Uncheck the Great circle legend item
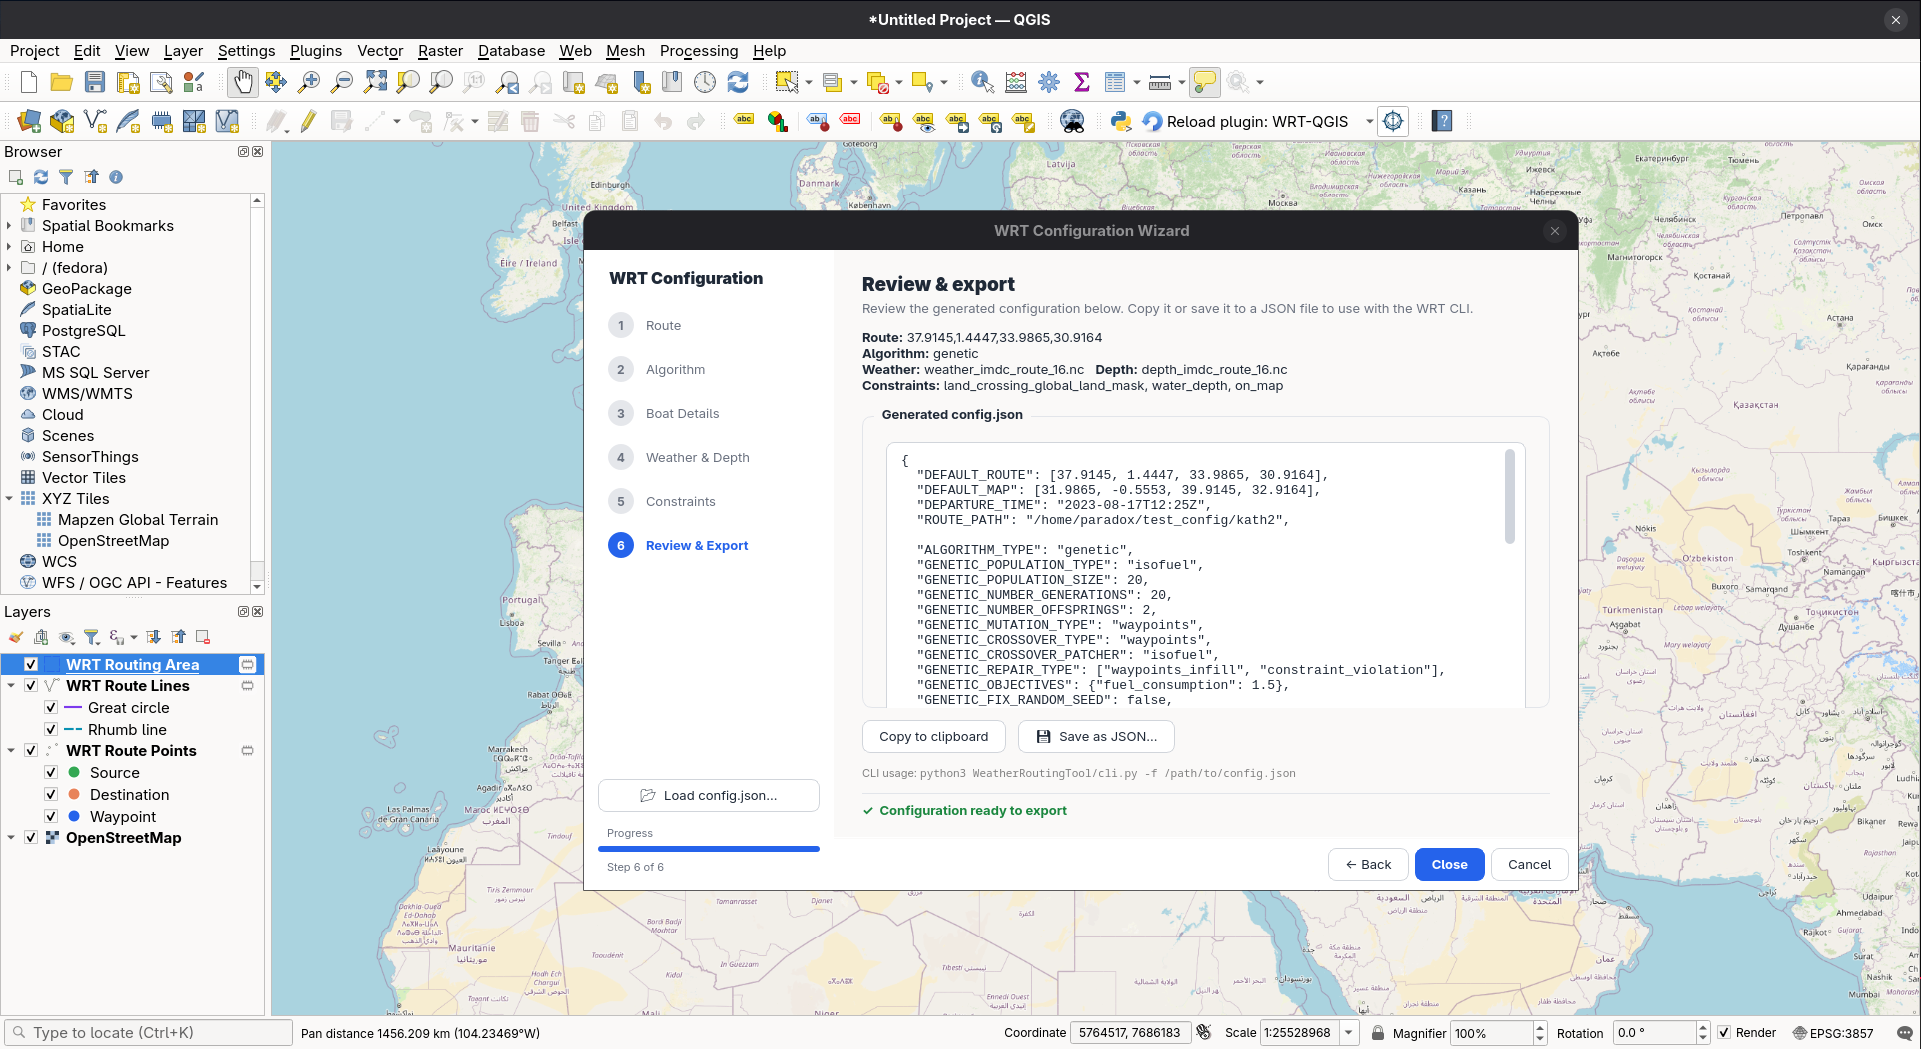Screen dimensions: 1921x1049 (x=51, y=708)
